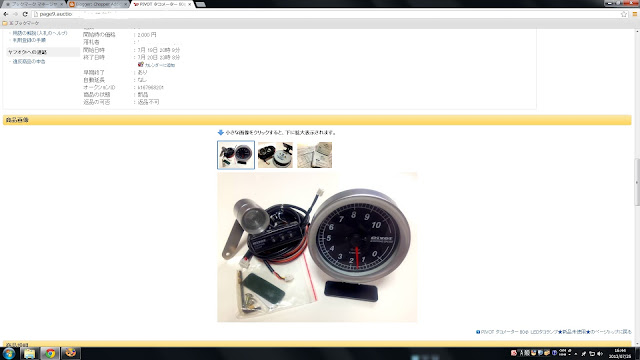Click the end date value 7月20日
Screen dimensions: 640x360
[x=159, y=58]
